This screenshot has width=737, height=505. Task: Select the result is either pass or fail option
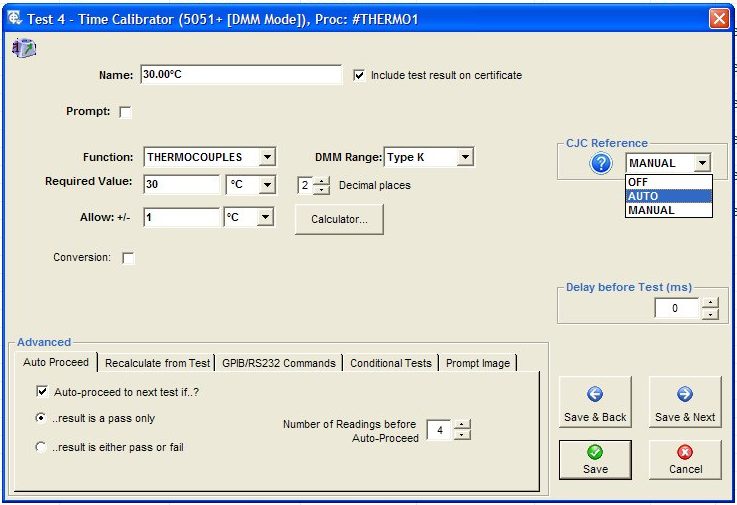[x=41, y=447]
